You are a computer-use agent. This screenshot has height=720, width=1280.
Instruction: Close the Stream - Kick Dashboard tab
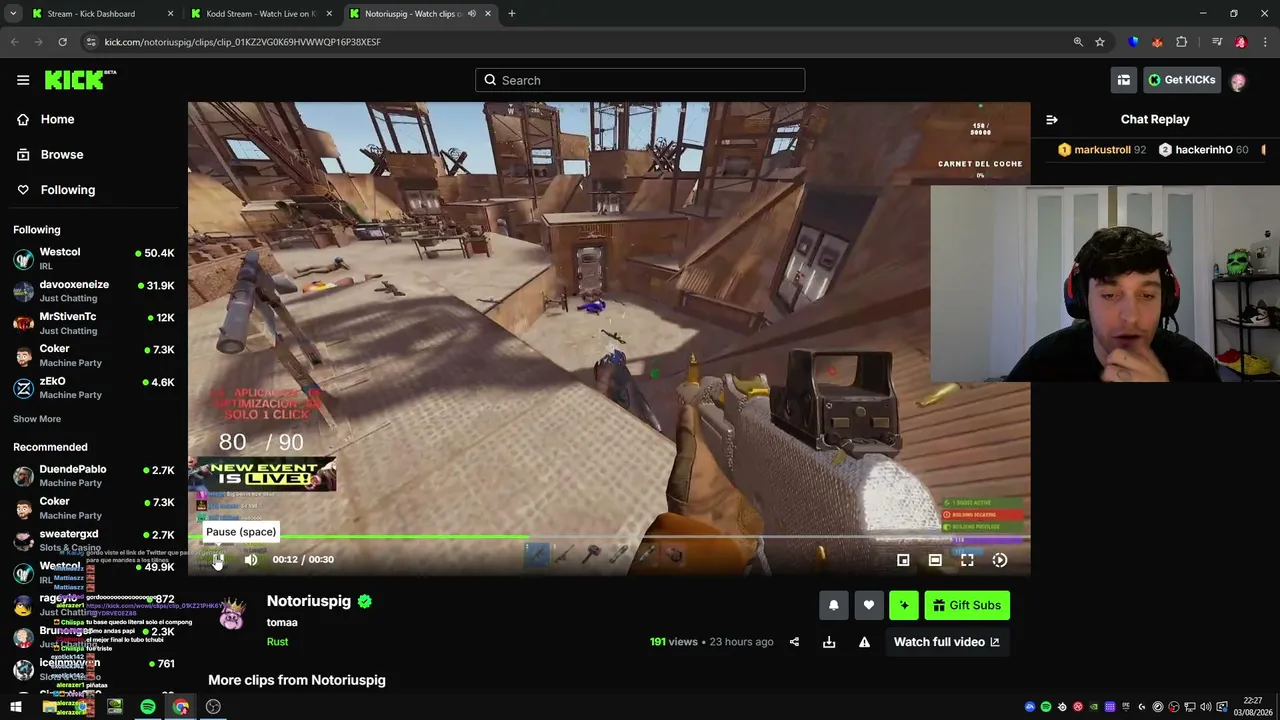170,14
